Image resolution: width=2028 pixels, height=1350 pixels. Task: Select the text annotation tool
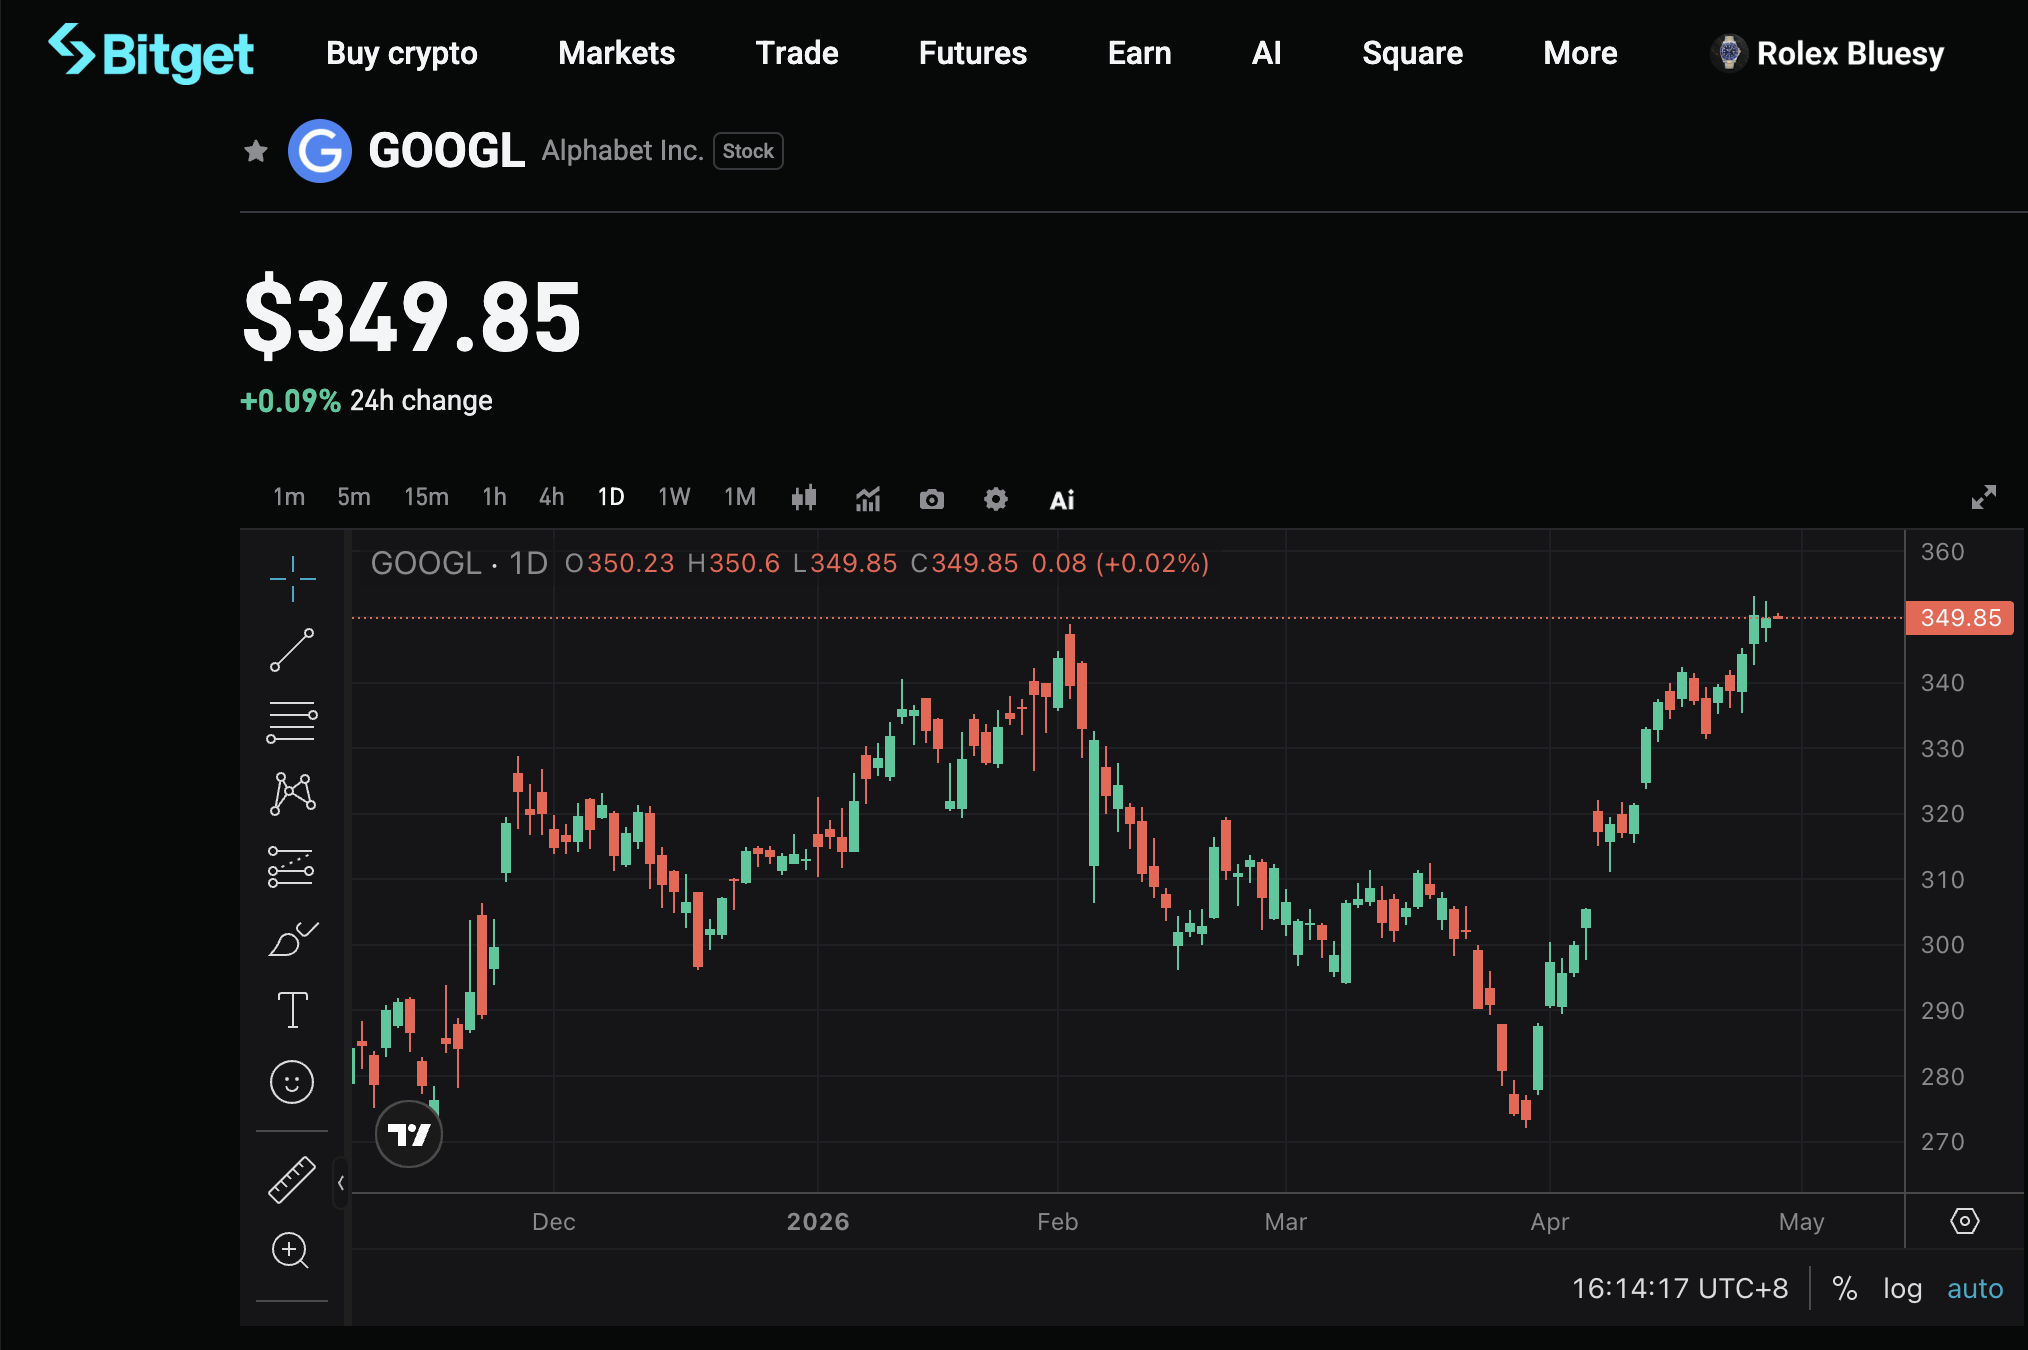(x=292, y=1010)
